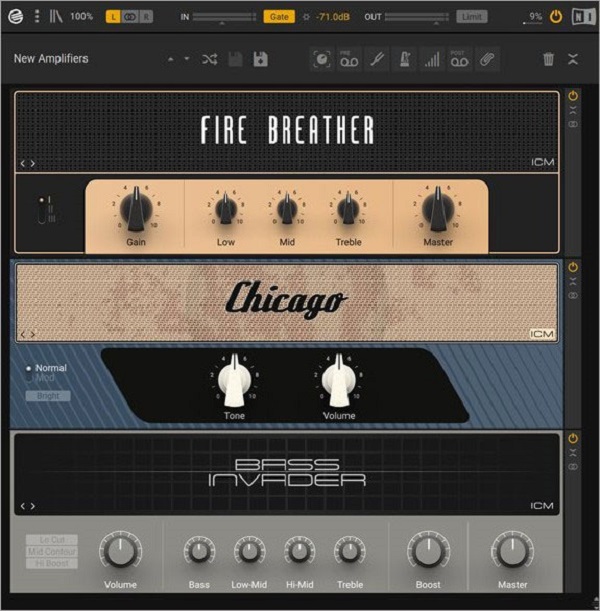600x611 pixels.
Task: Show the preset volume level tool
Action: [432, 60]
